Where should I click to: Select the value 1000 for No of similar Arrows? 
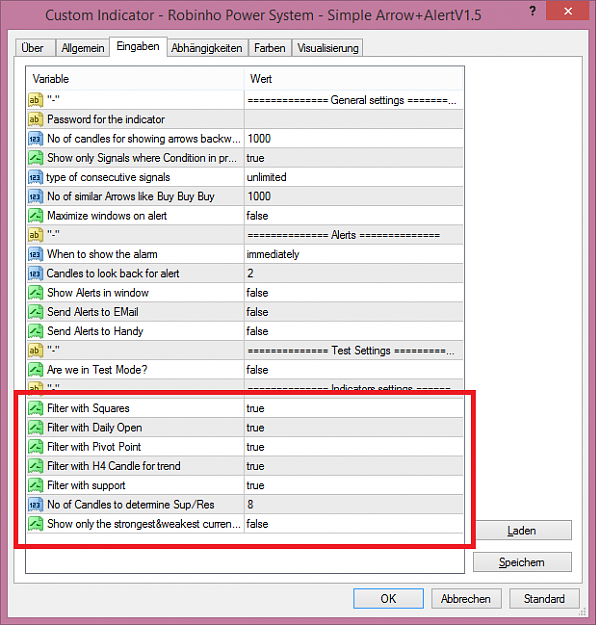tap(354, 196)
